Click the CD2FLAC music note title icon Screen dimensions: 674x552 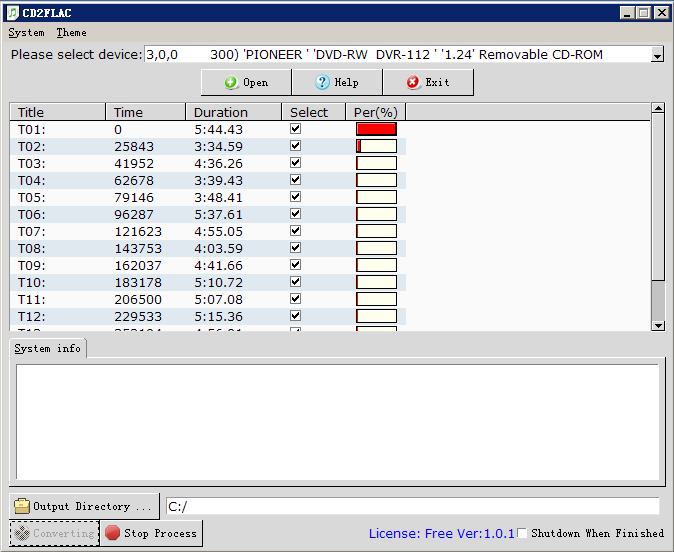click(13, 13)
